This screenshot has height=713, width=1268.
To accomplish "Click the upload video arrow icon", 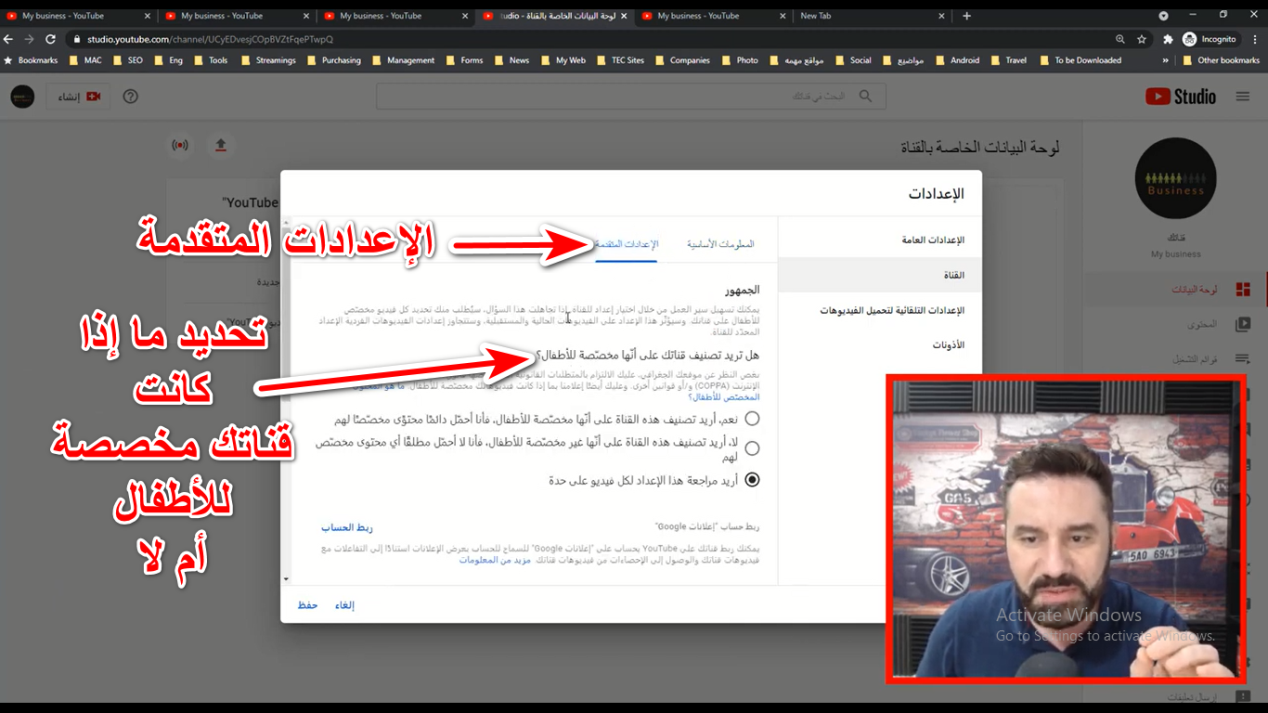I will [x=221, y=146].
